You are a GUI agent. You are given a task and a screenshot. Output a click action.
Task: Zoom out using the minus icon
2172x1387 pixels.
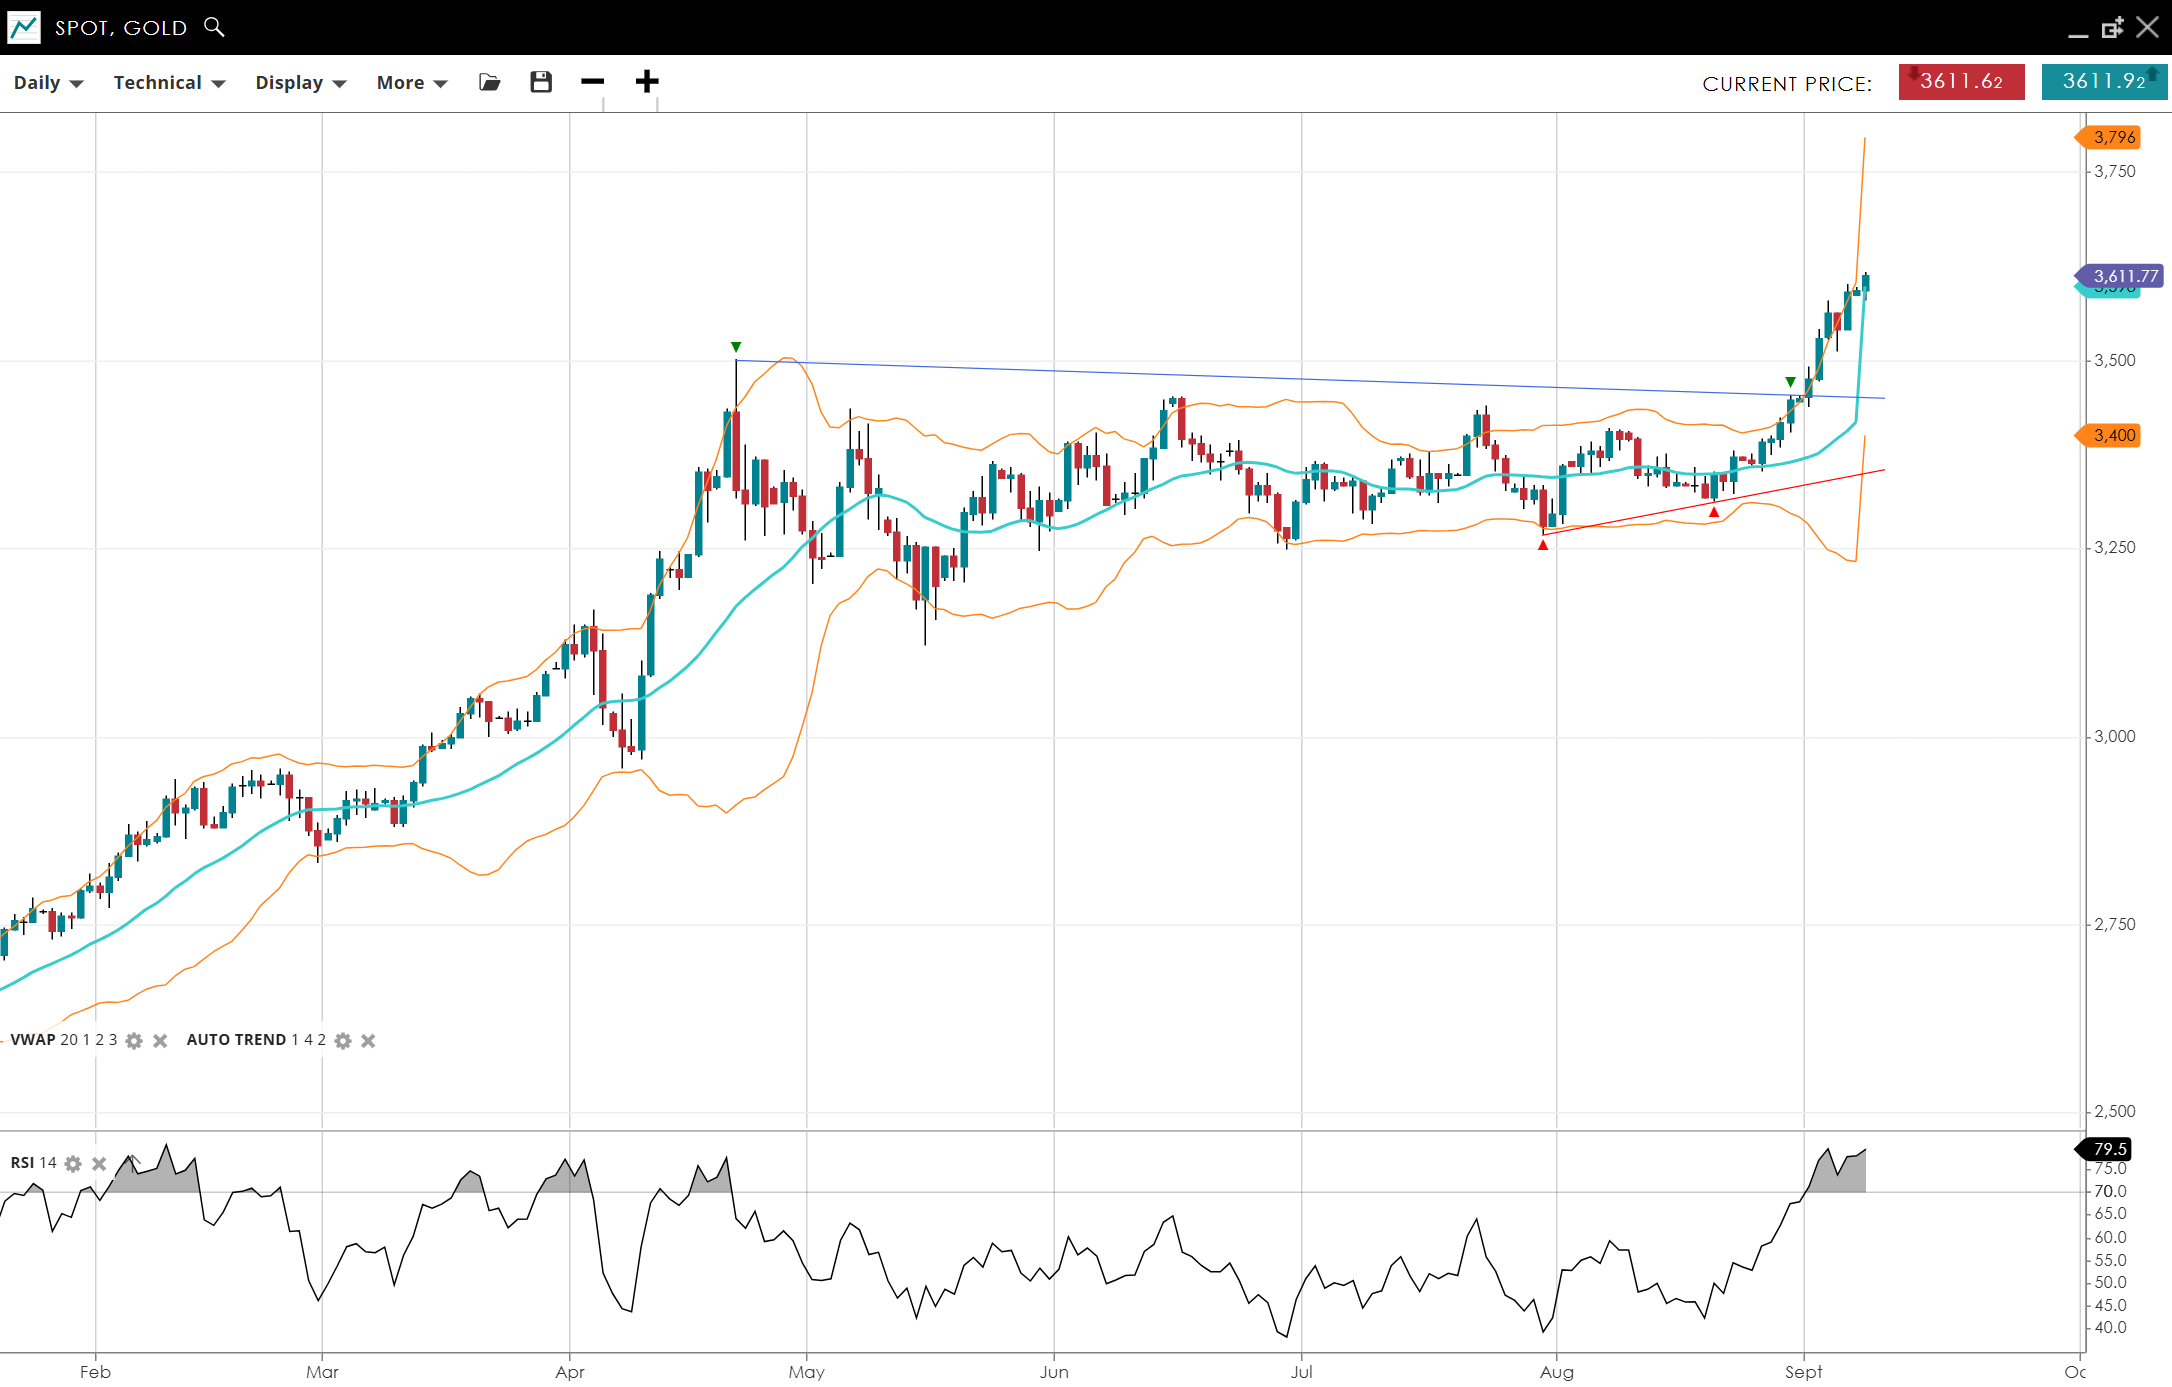(x=592, y=82)
